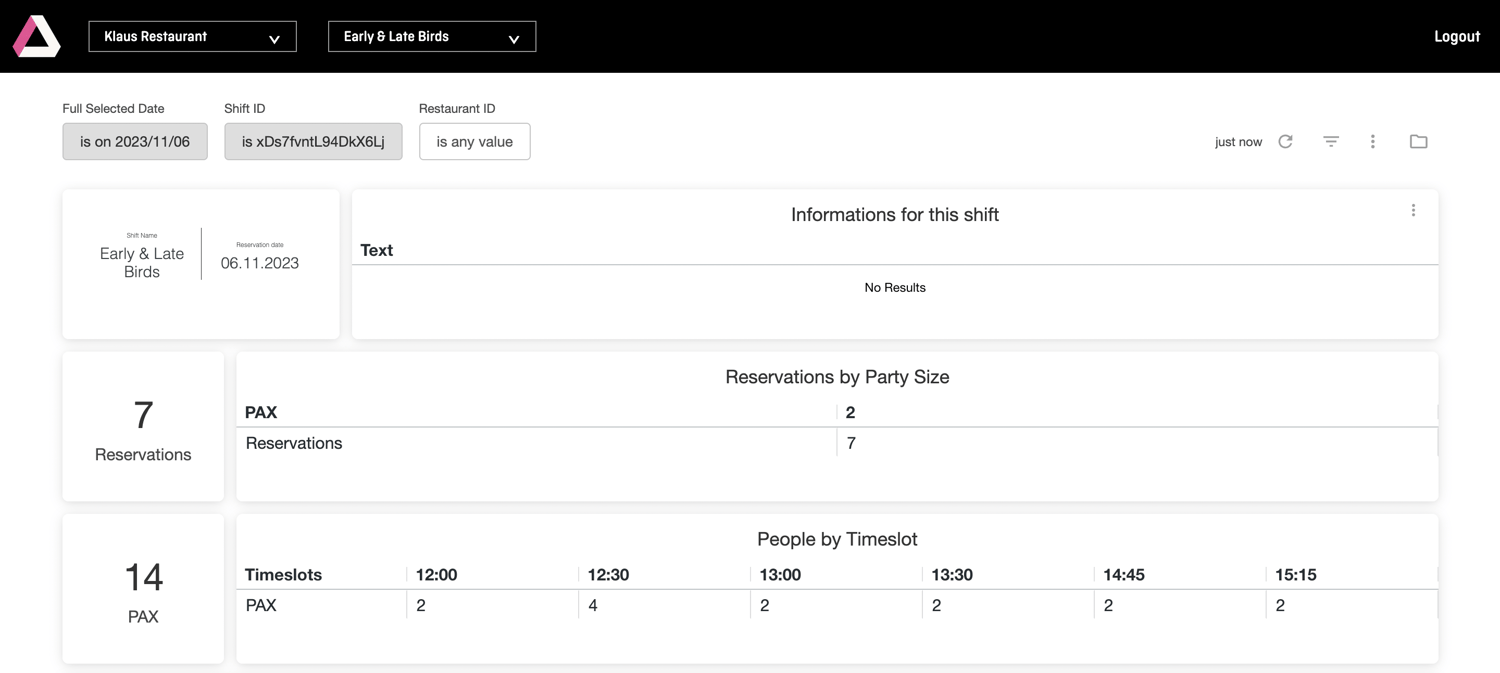Edit the Full Selected Date filter
1500x673 pixels.
[135, 142]
